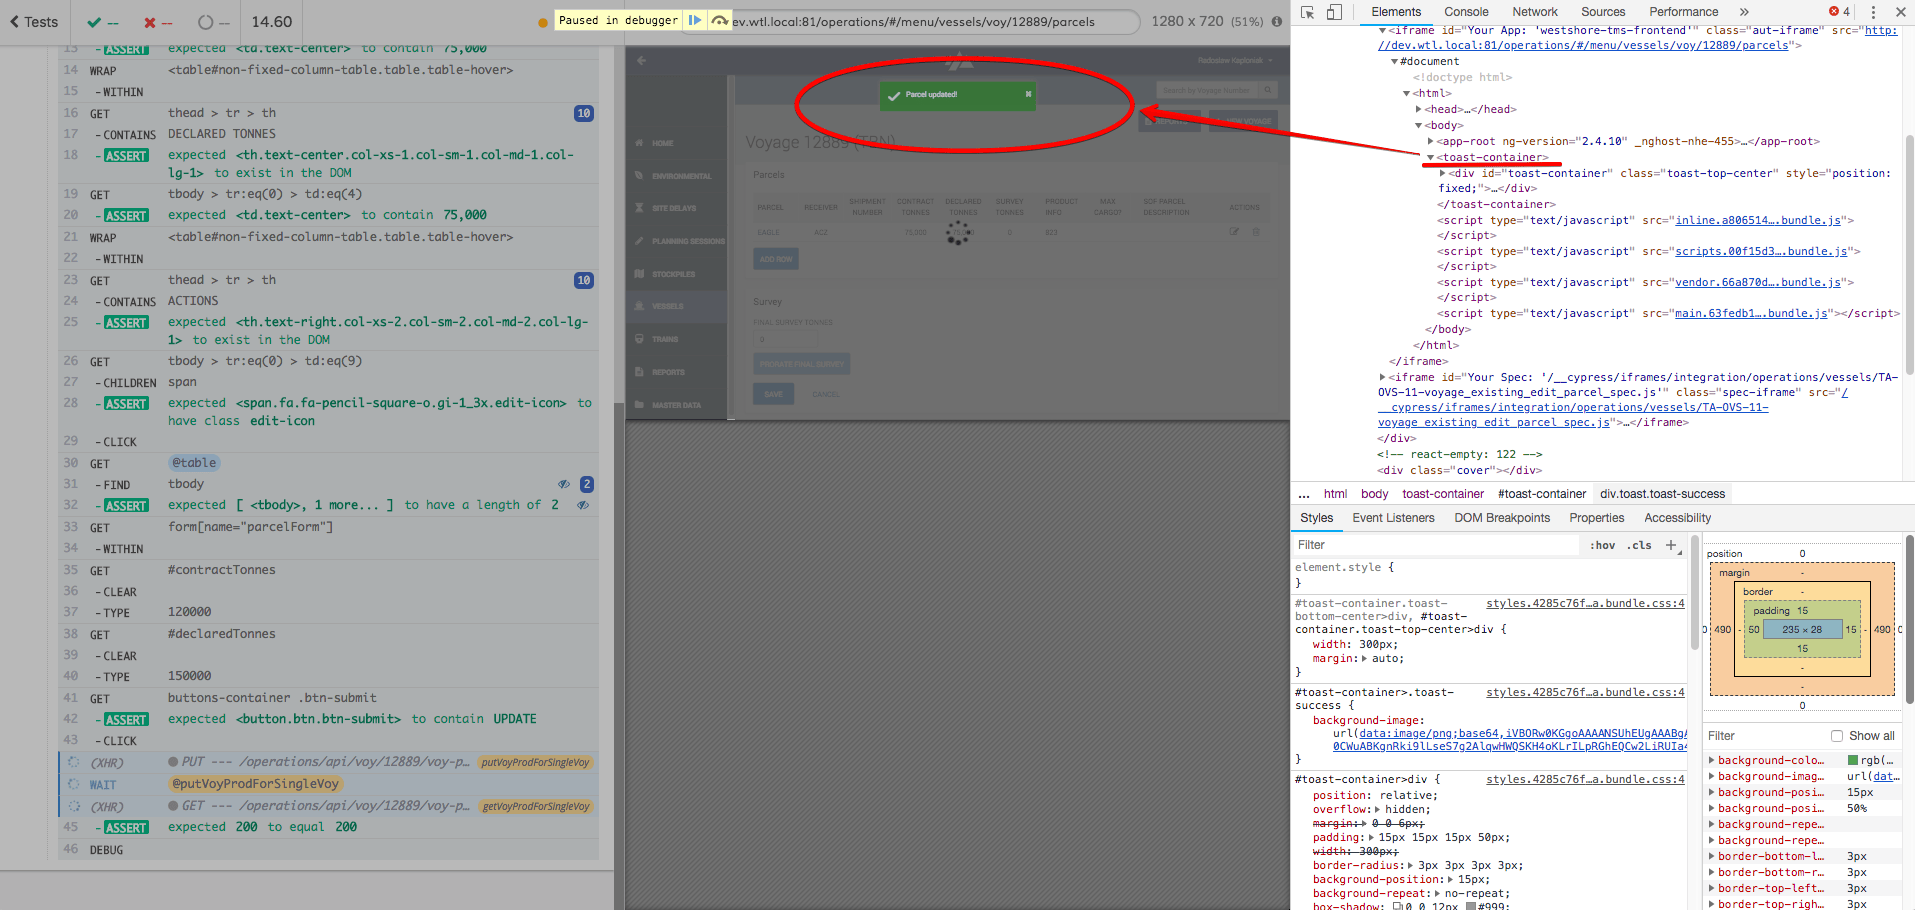Show more DevTools tabs with double chevron

click(1744, 12)
